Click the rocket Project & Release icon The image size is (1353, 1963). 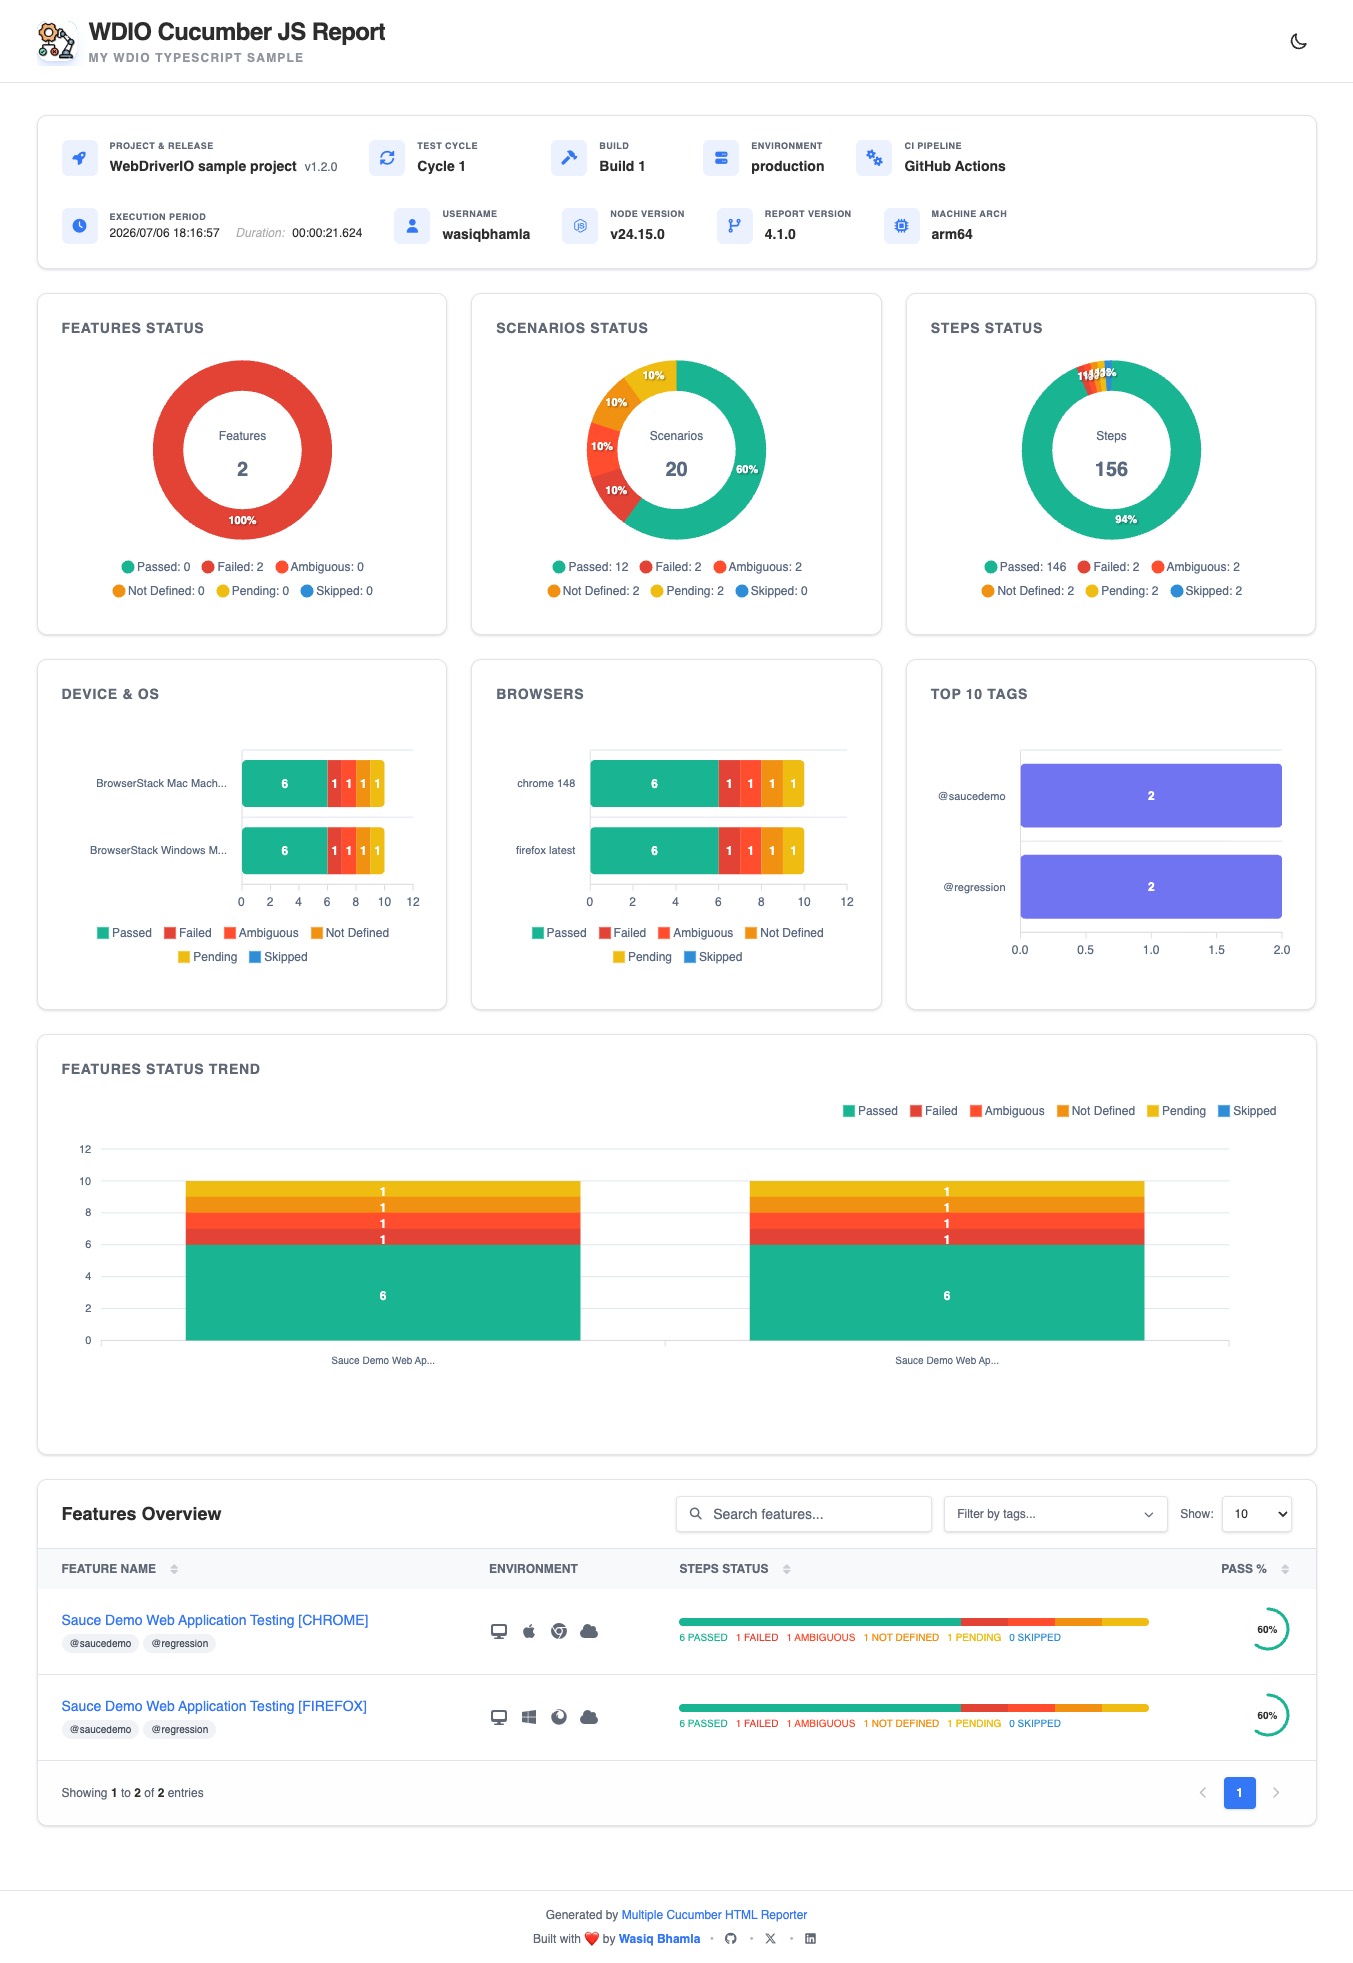[79, 157]
